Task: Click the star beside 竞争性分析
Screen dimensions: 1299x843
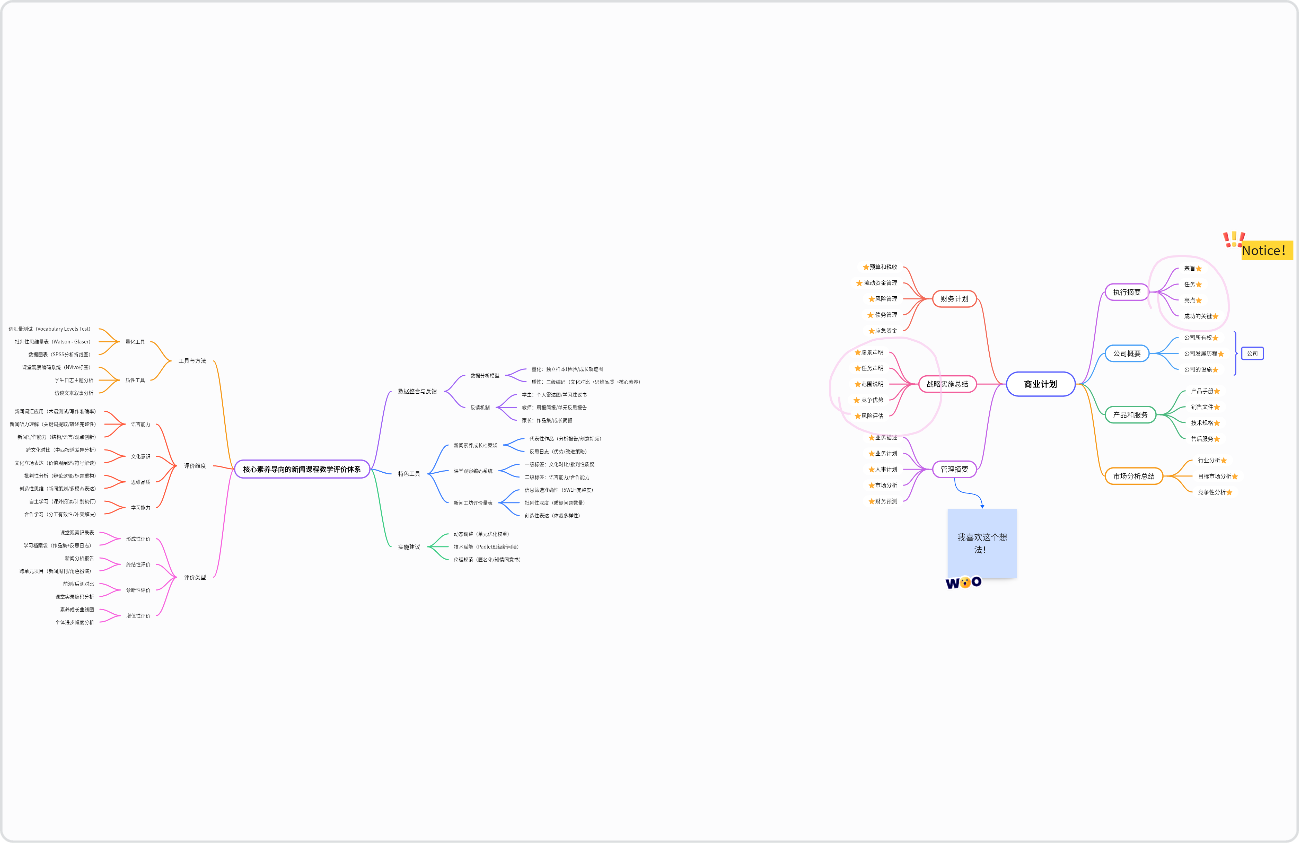Action: pyautogui.click(x=1228, y=492)
